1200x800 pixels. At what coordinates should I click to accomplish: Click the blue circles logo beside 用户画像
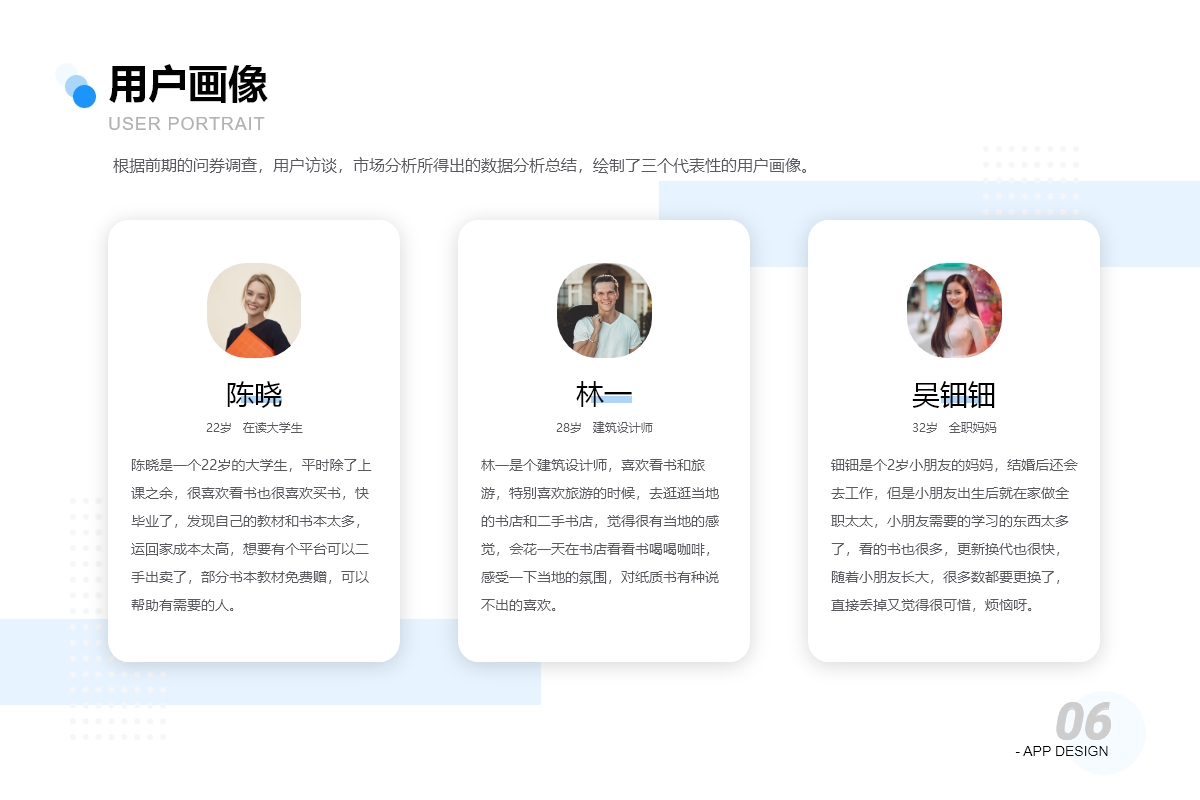tap(76, 85)
